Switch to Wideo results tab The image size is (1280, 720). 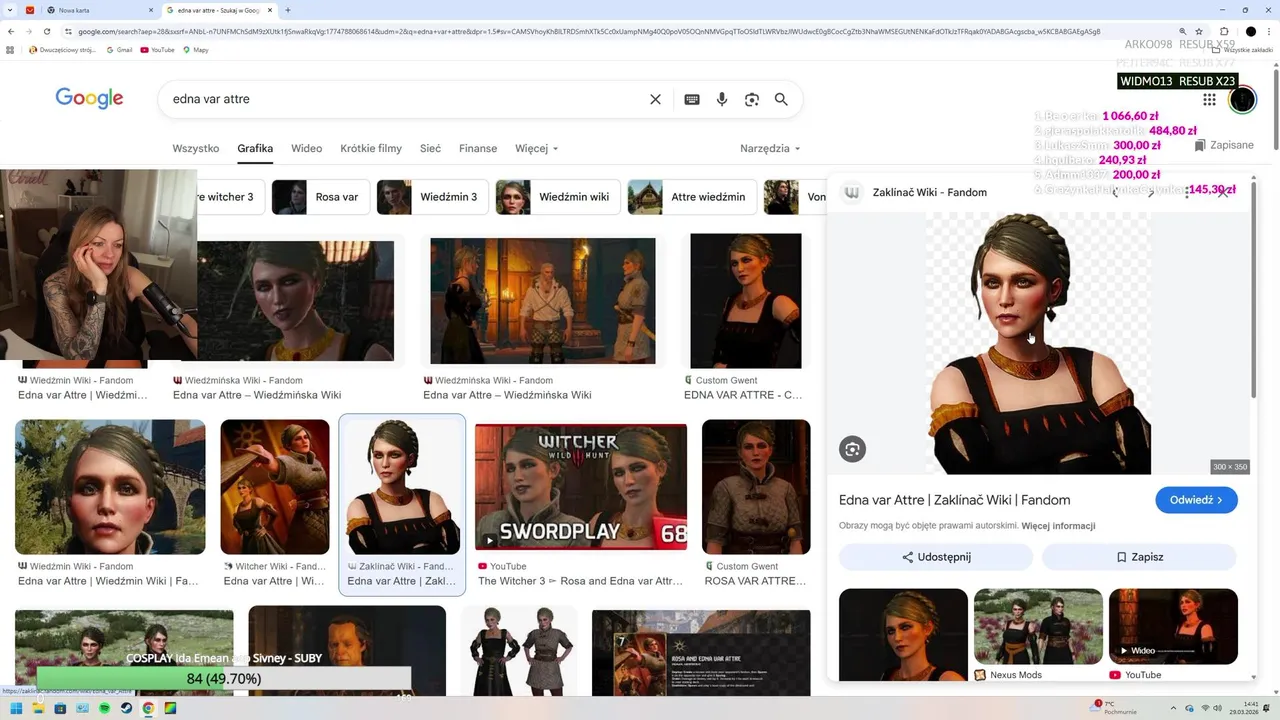tap(306, 148)
